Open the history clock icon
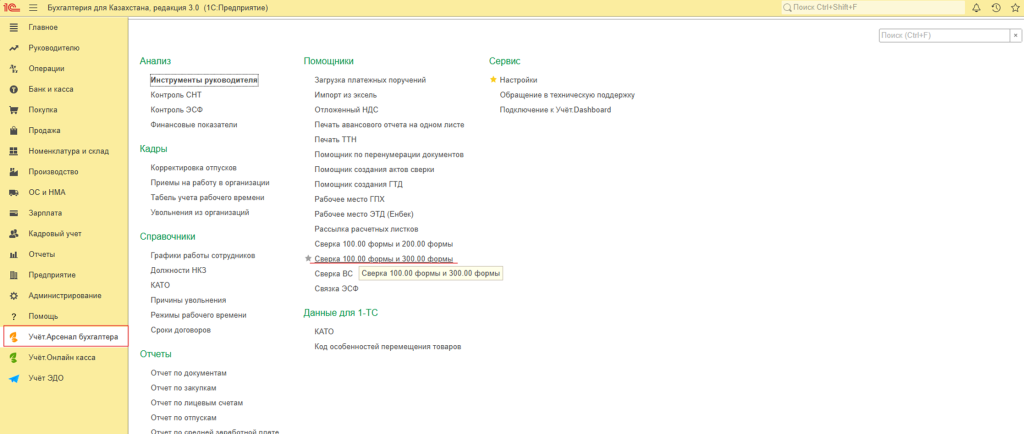The width and height of the screenshot is (1024, 434). pos(996,8)
